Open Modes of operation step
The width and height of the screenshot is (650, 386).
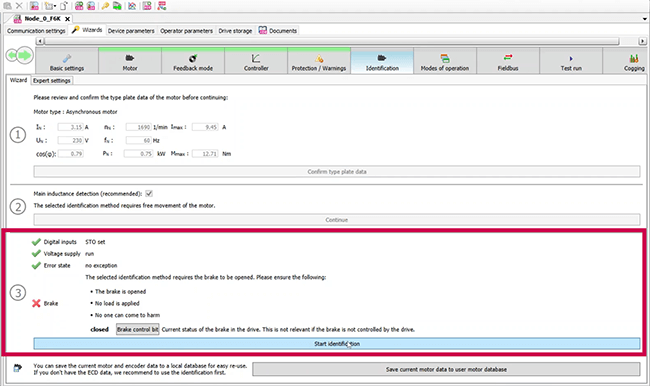click(445, 61)
